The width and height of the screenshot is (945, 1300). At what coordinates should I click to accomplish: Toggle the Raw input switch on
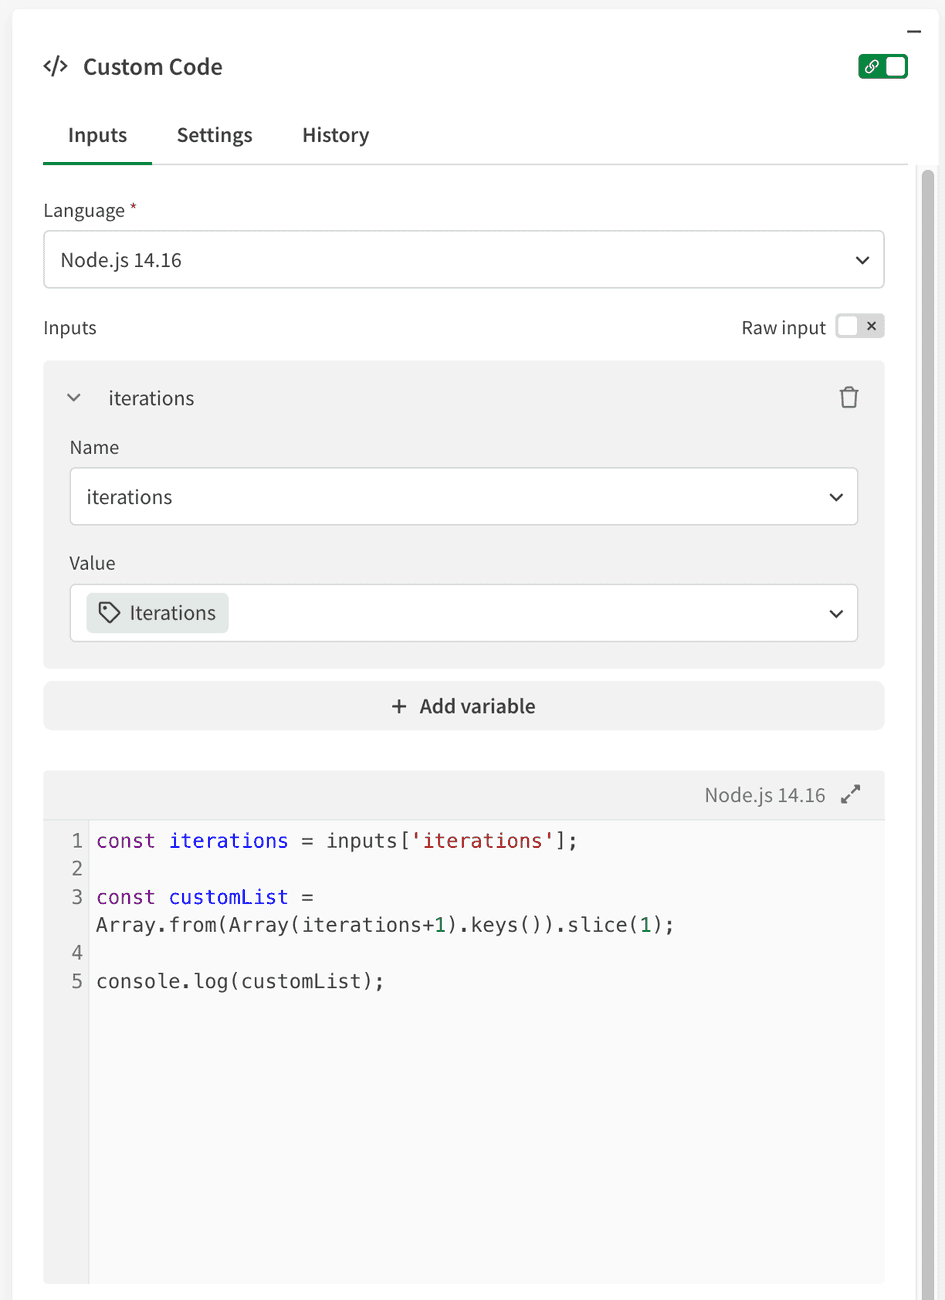[849, 327]
